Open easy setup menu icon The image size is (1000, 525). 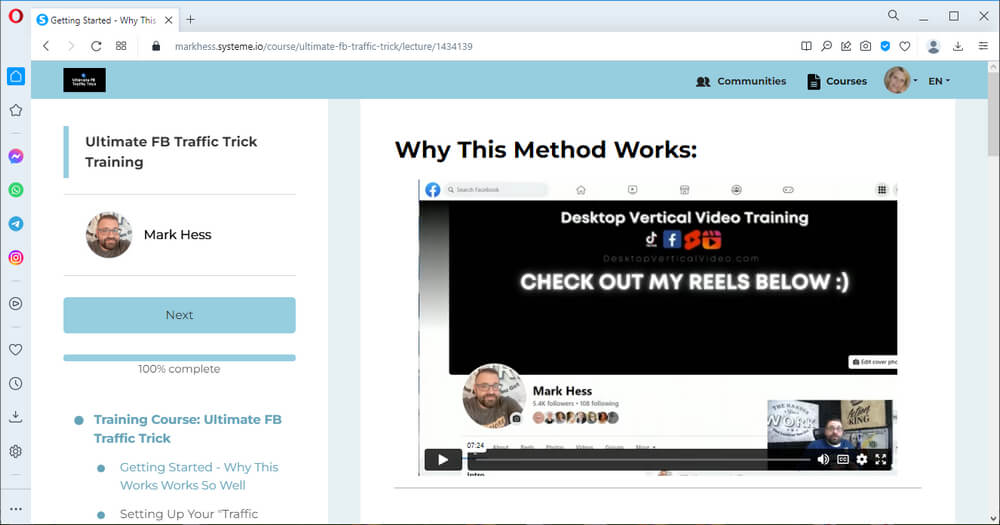[x=983, y=46]
